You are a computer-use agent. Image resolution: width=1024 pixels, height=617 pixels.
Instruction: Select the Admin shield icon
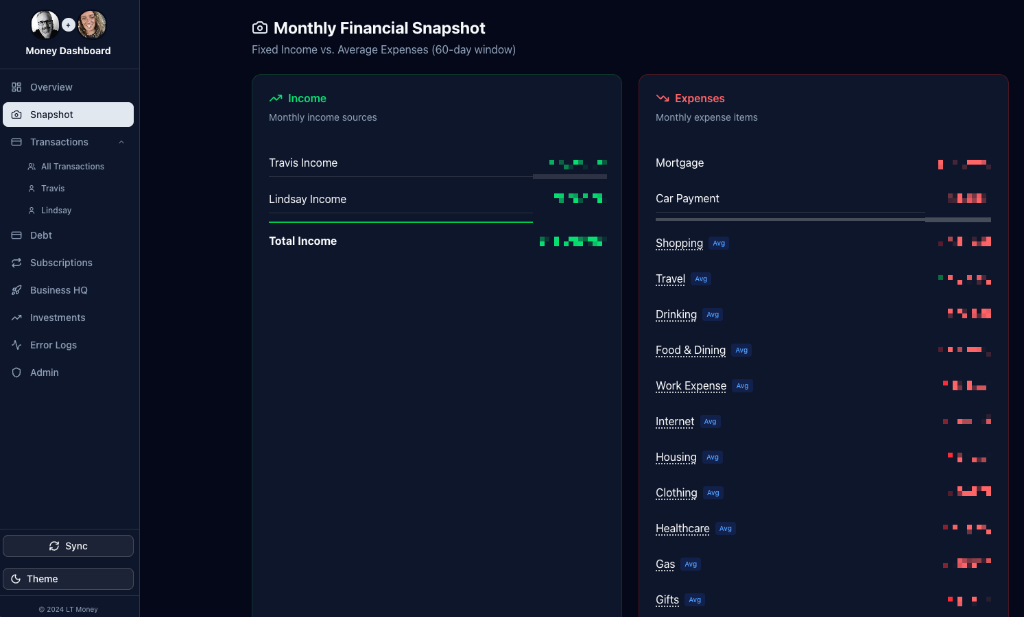coord(17,372)
